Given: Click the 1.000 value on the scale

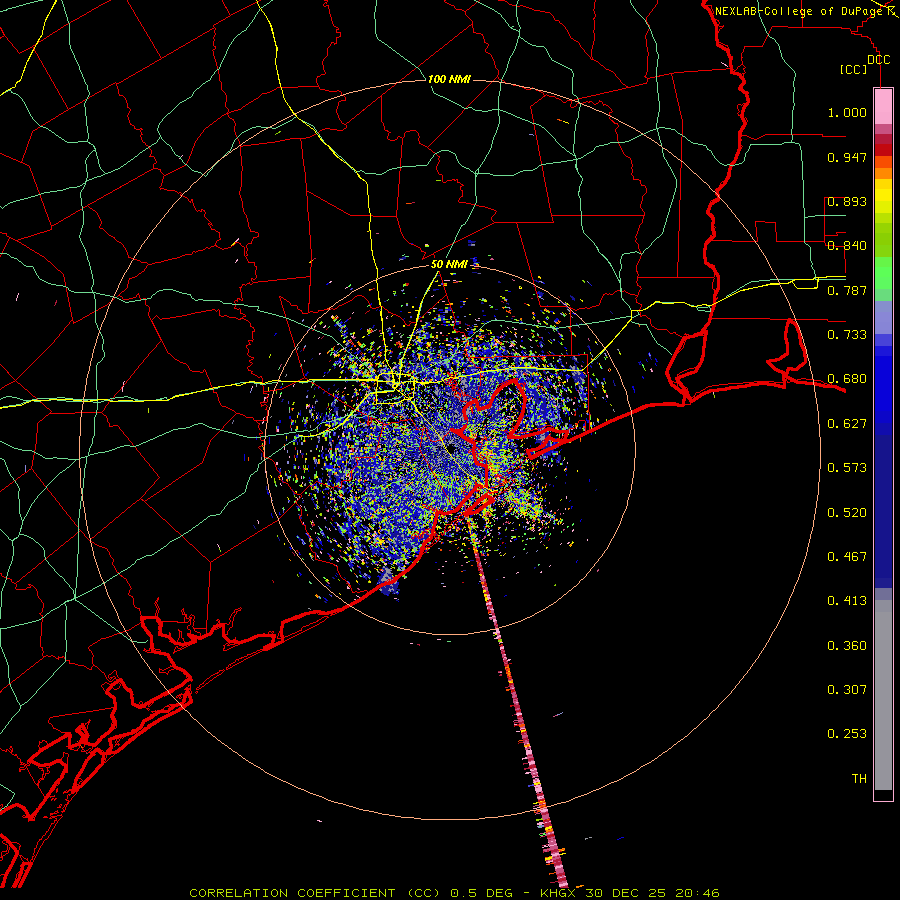Looking at the screenshot, I should (847, 112).
